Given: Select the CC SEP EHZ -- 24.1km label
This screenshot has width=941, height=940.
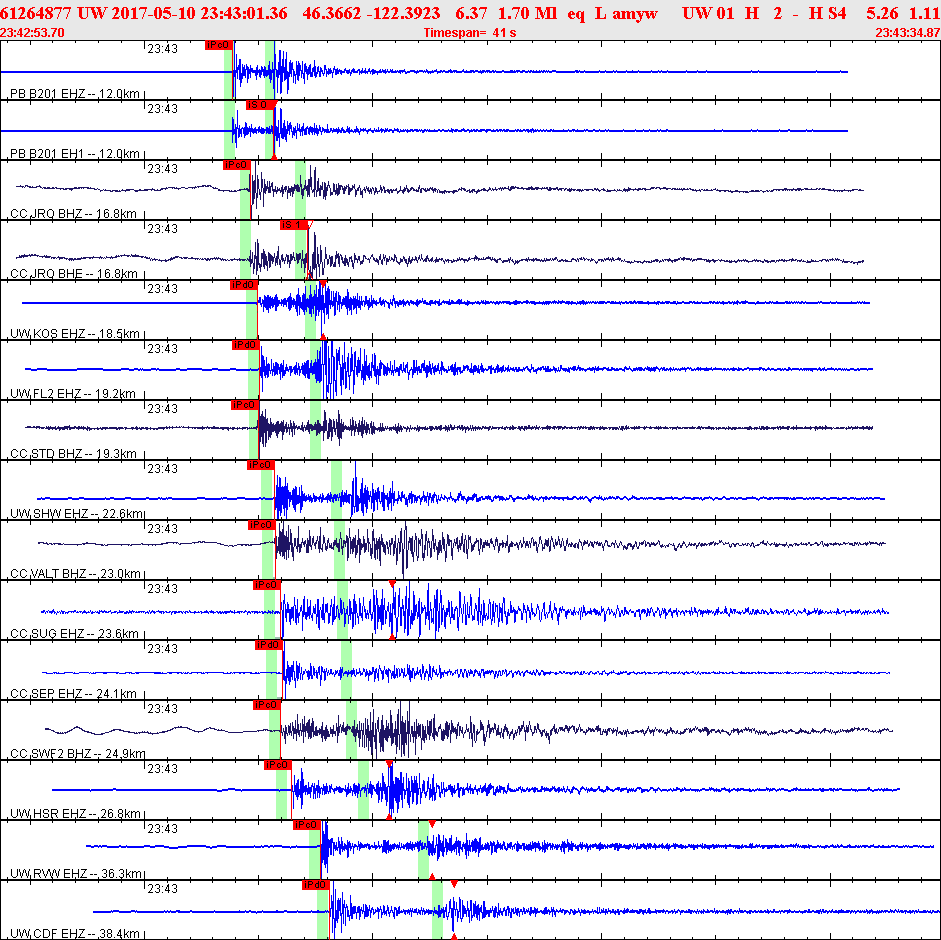Looking at the screenshot, I should pos(74,694).
